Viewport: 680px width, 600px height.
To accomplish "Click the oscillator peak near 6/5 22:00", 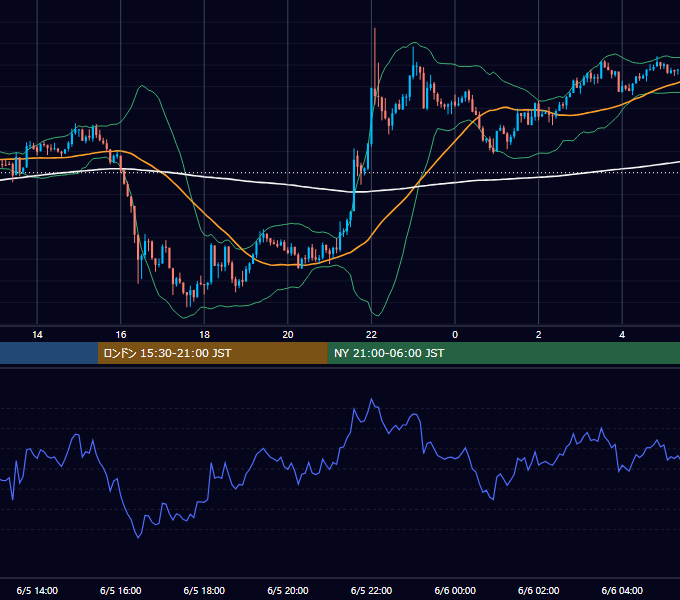I will tap(372, 399).
